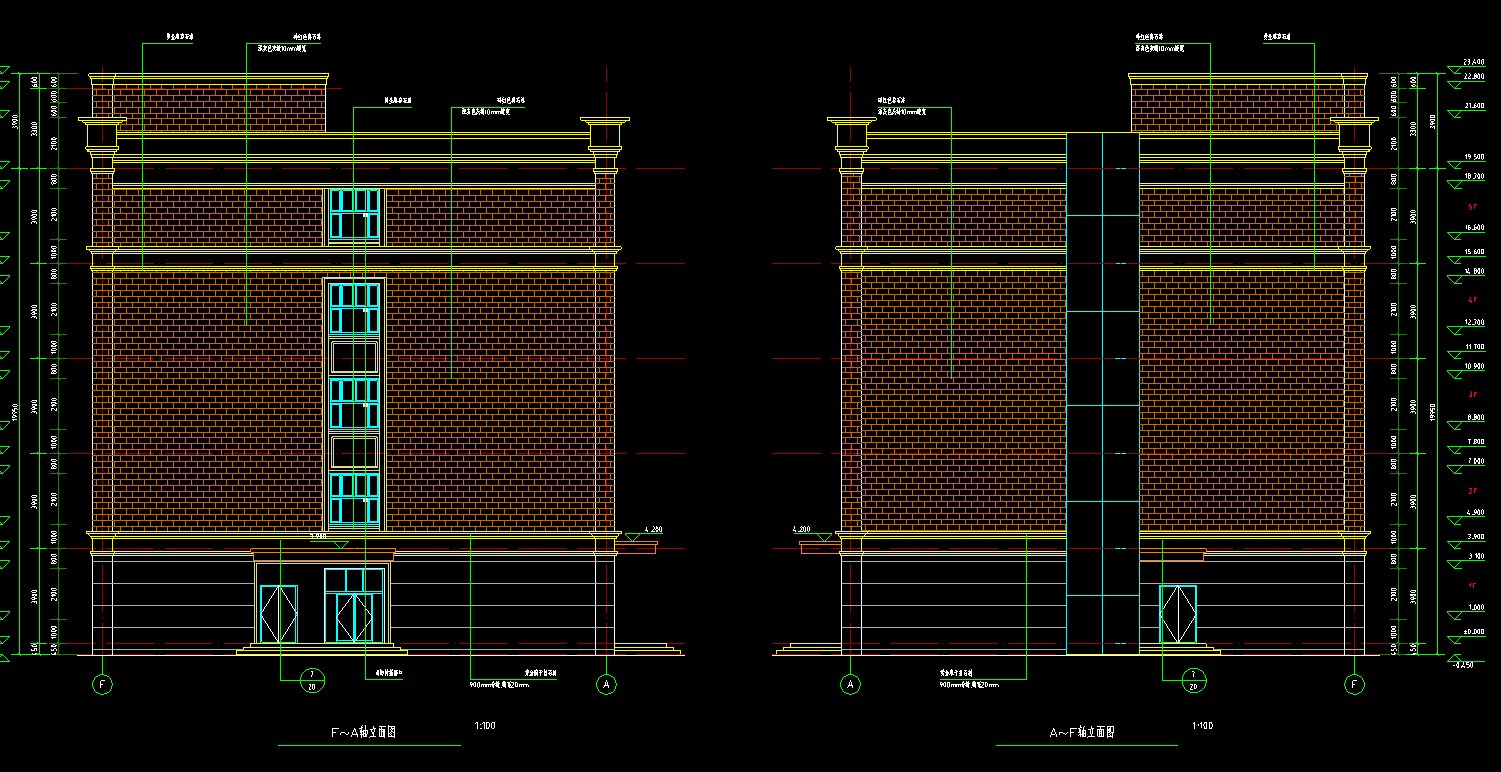Select the single door on the right elevation

tap(1178, 614)
